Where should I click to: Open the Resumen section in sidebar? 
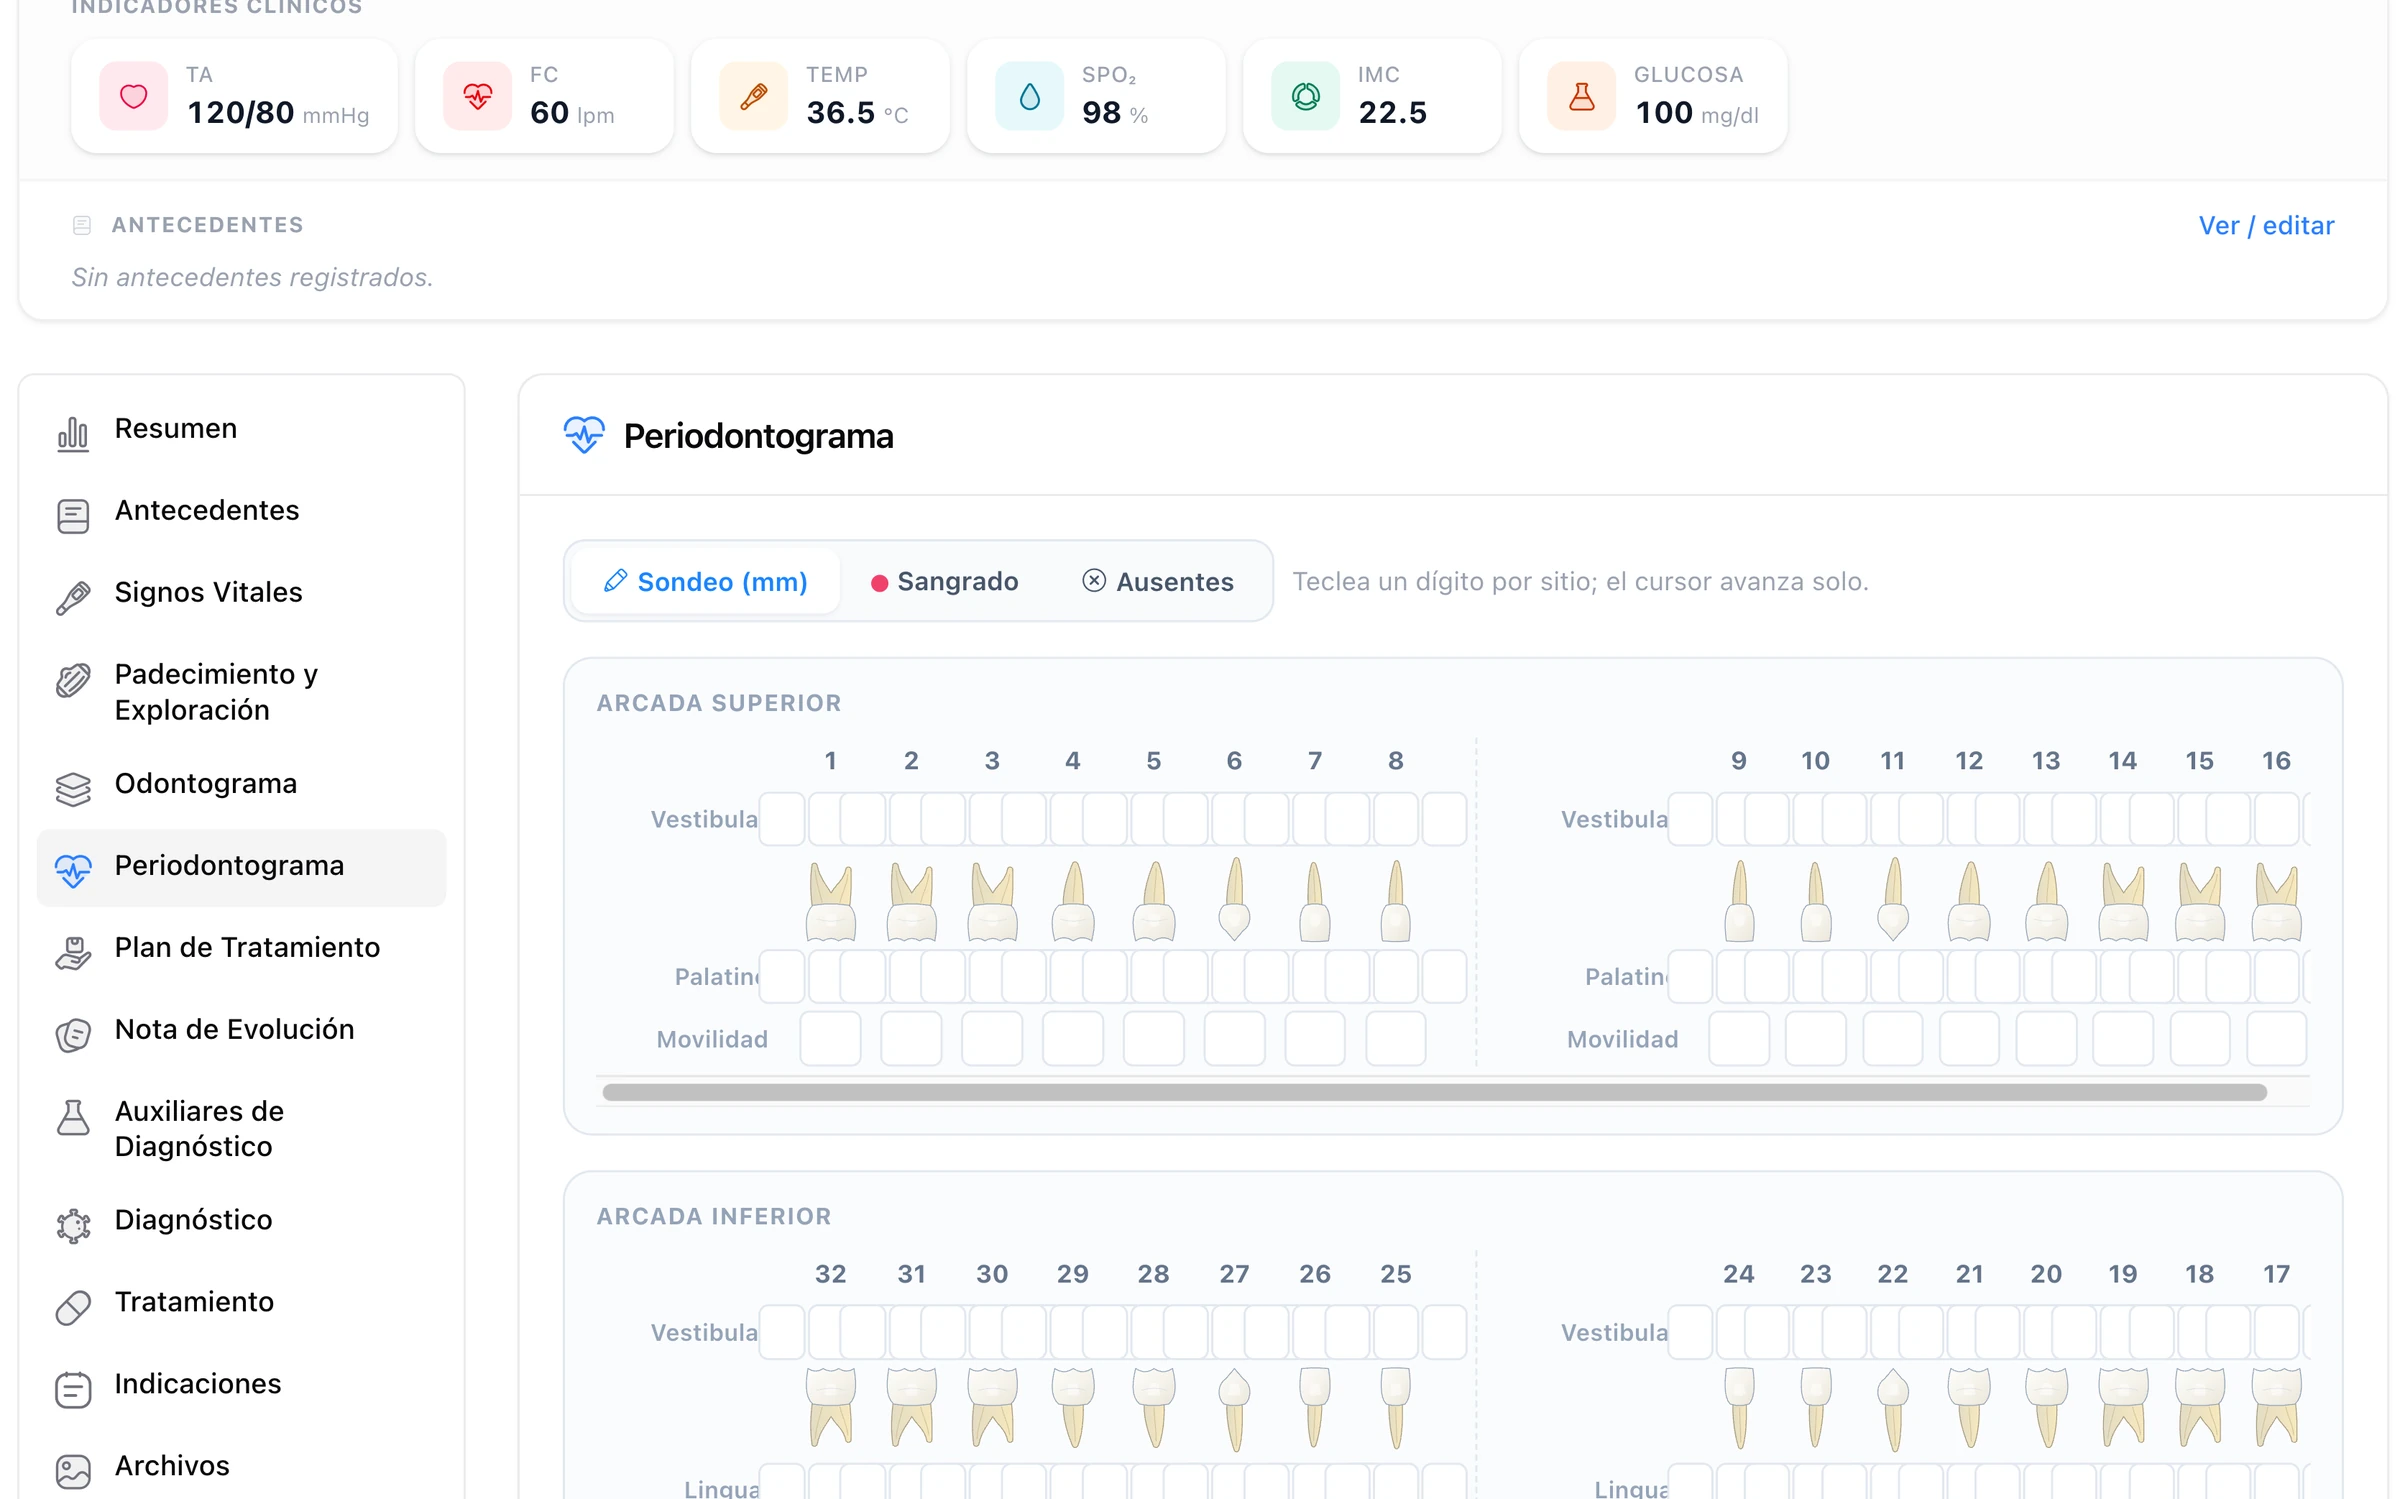pyautogui.click(x=241, y=430)
